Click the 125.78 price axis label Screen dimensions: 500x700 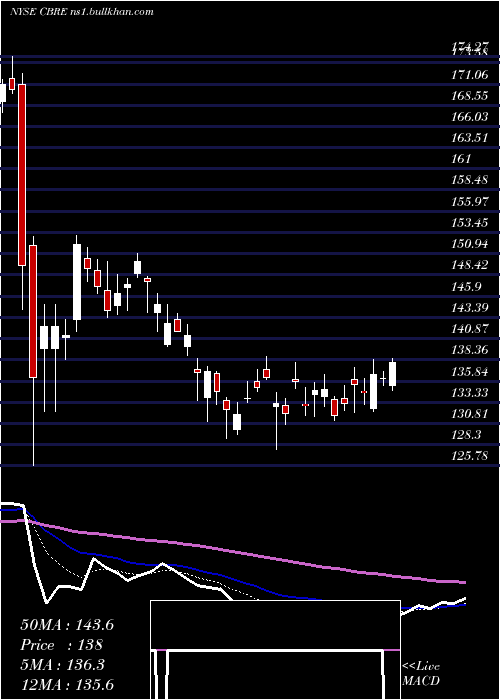[470, 456]
